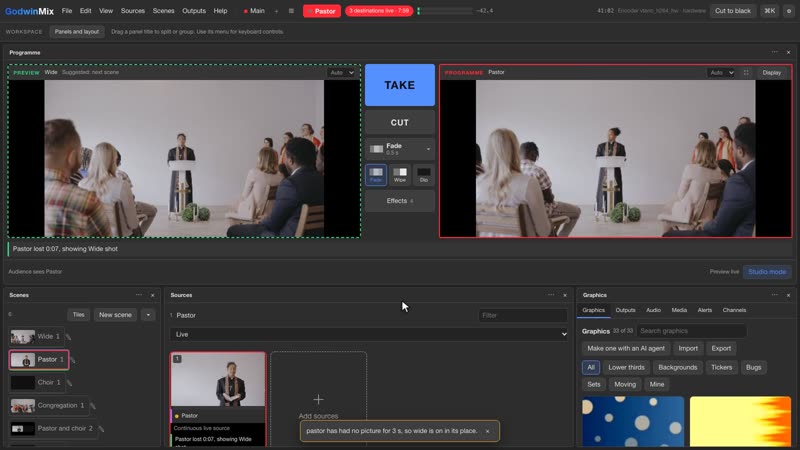Open the New scene dropdown arrow
800x450 pixels.
148,315
